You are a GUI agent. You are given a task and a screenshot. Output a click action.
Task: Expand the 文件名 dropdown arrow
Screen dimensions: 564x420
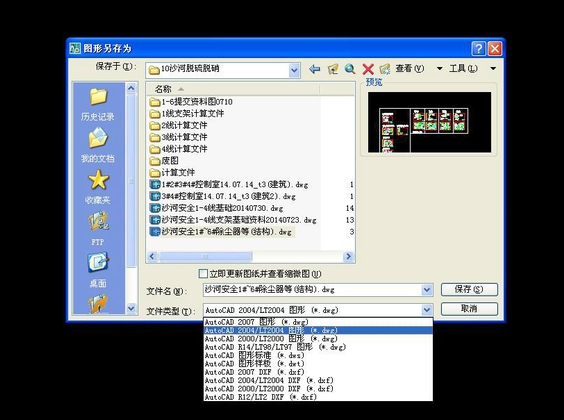tap(427, 290)
